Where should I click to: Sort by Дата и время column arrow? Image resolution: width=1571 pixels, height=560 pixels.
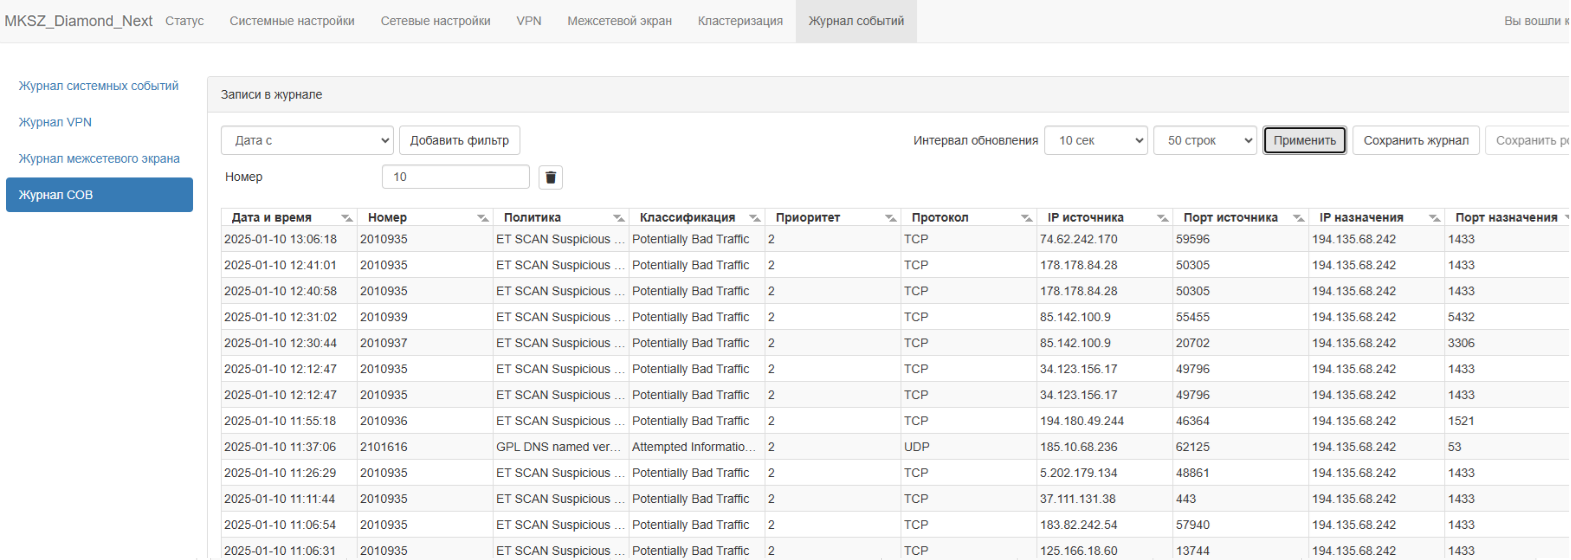coord(347,218)
